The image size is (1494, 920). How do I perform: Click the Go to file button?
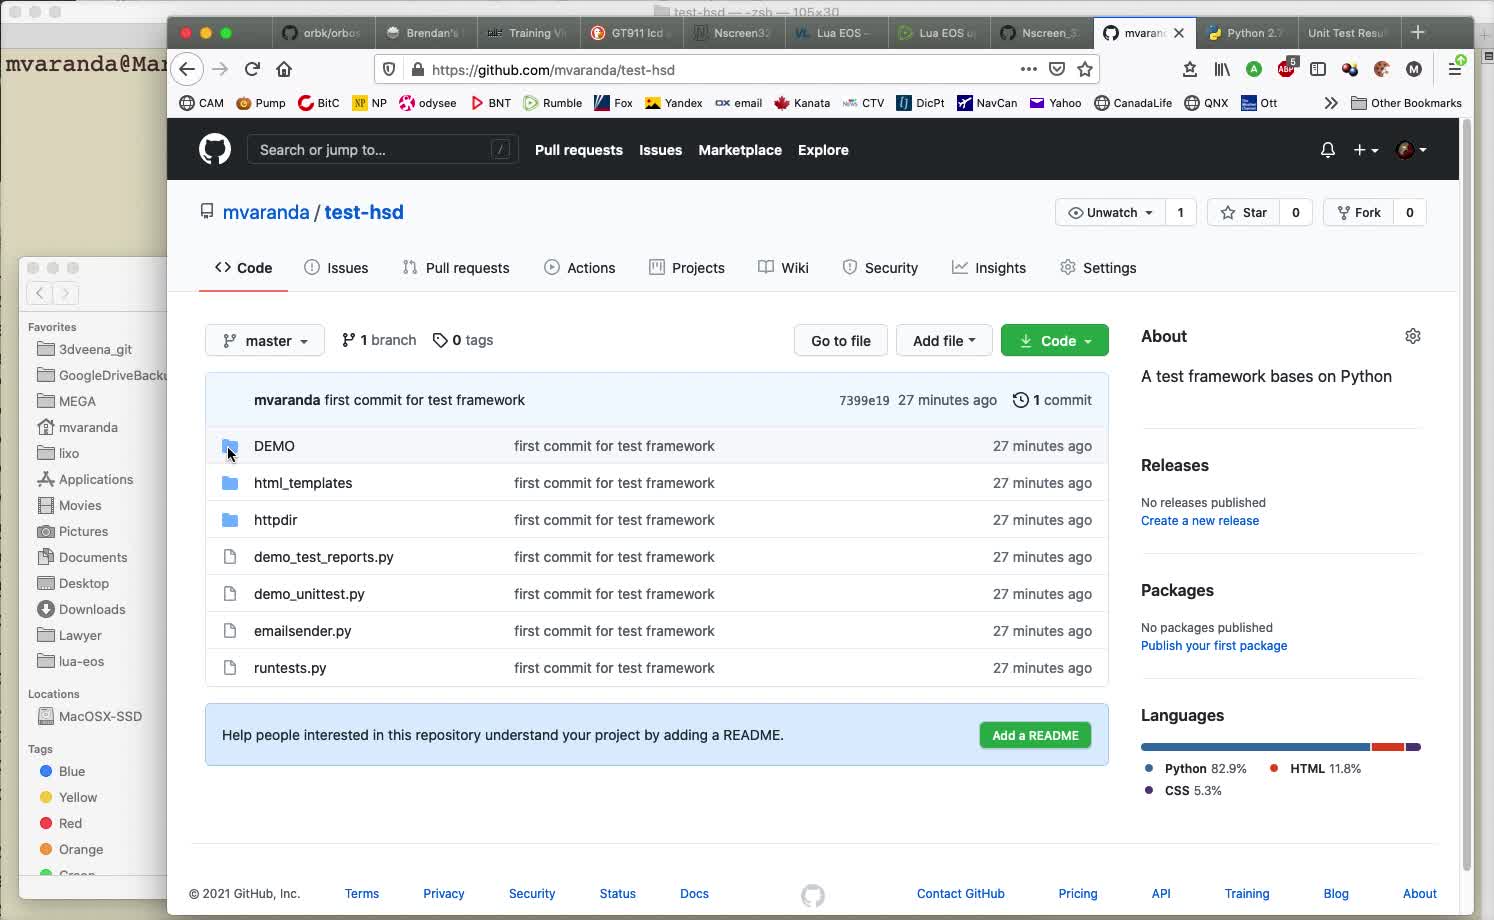pyautogui.click(x=841, y=340)
